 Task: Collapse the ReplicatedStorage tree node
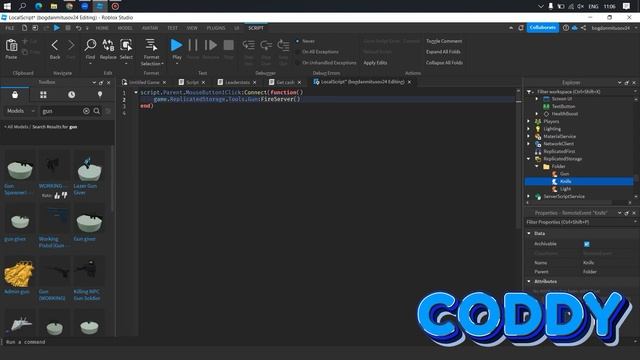click(529, 159)
